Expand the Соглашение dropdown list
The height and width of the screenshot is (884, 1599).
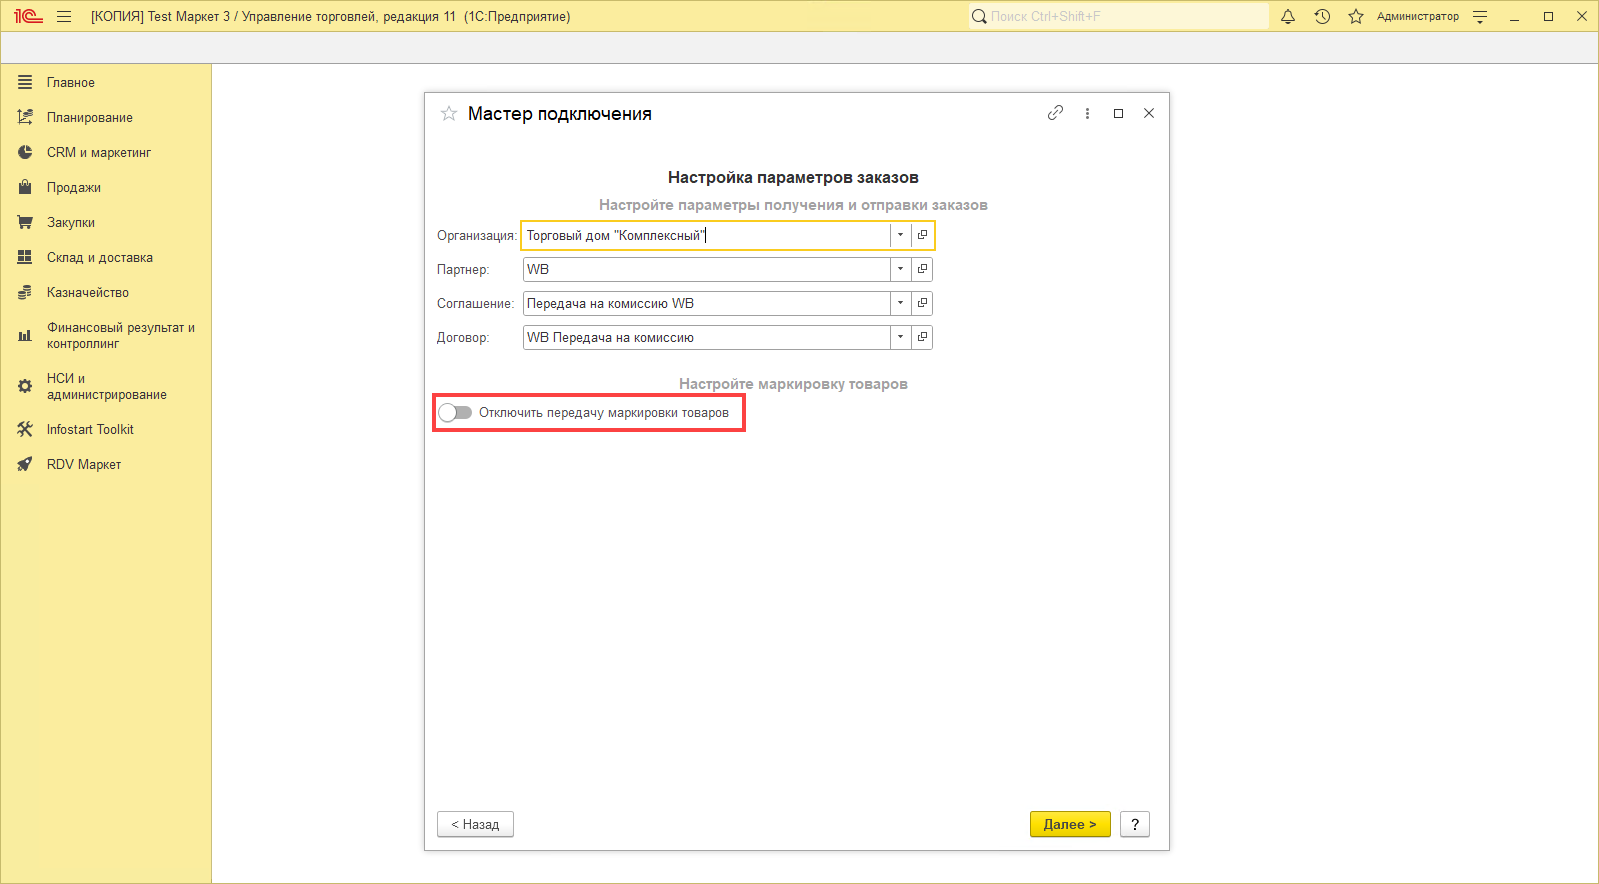point(900,303)
